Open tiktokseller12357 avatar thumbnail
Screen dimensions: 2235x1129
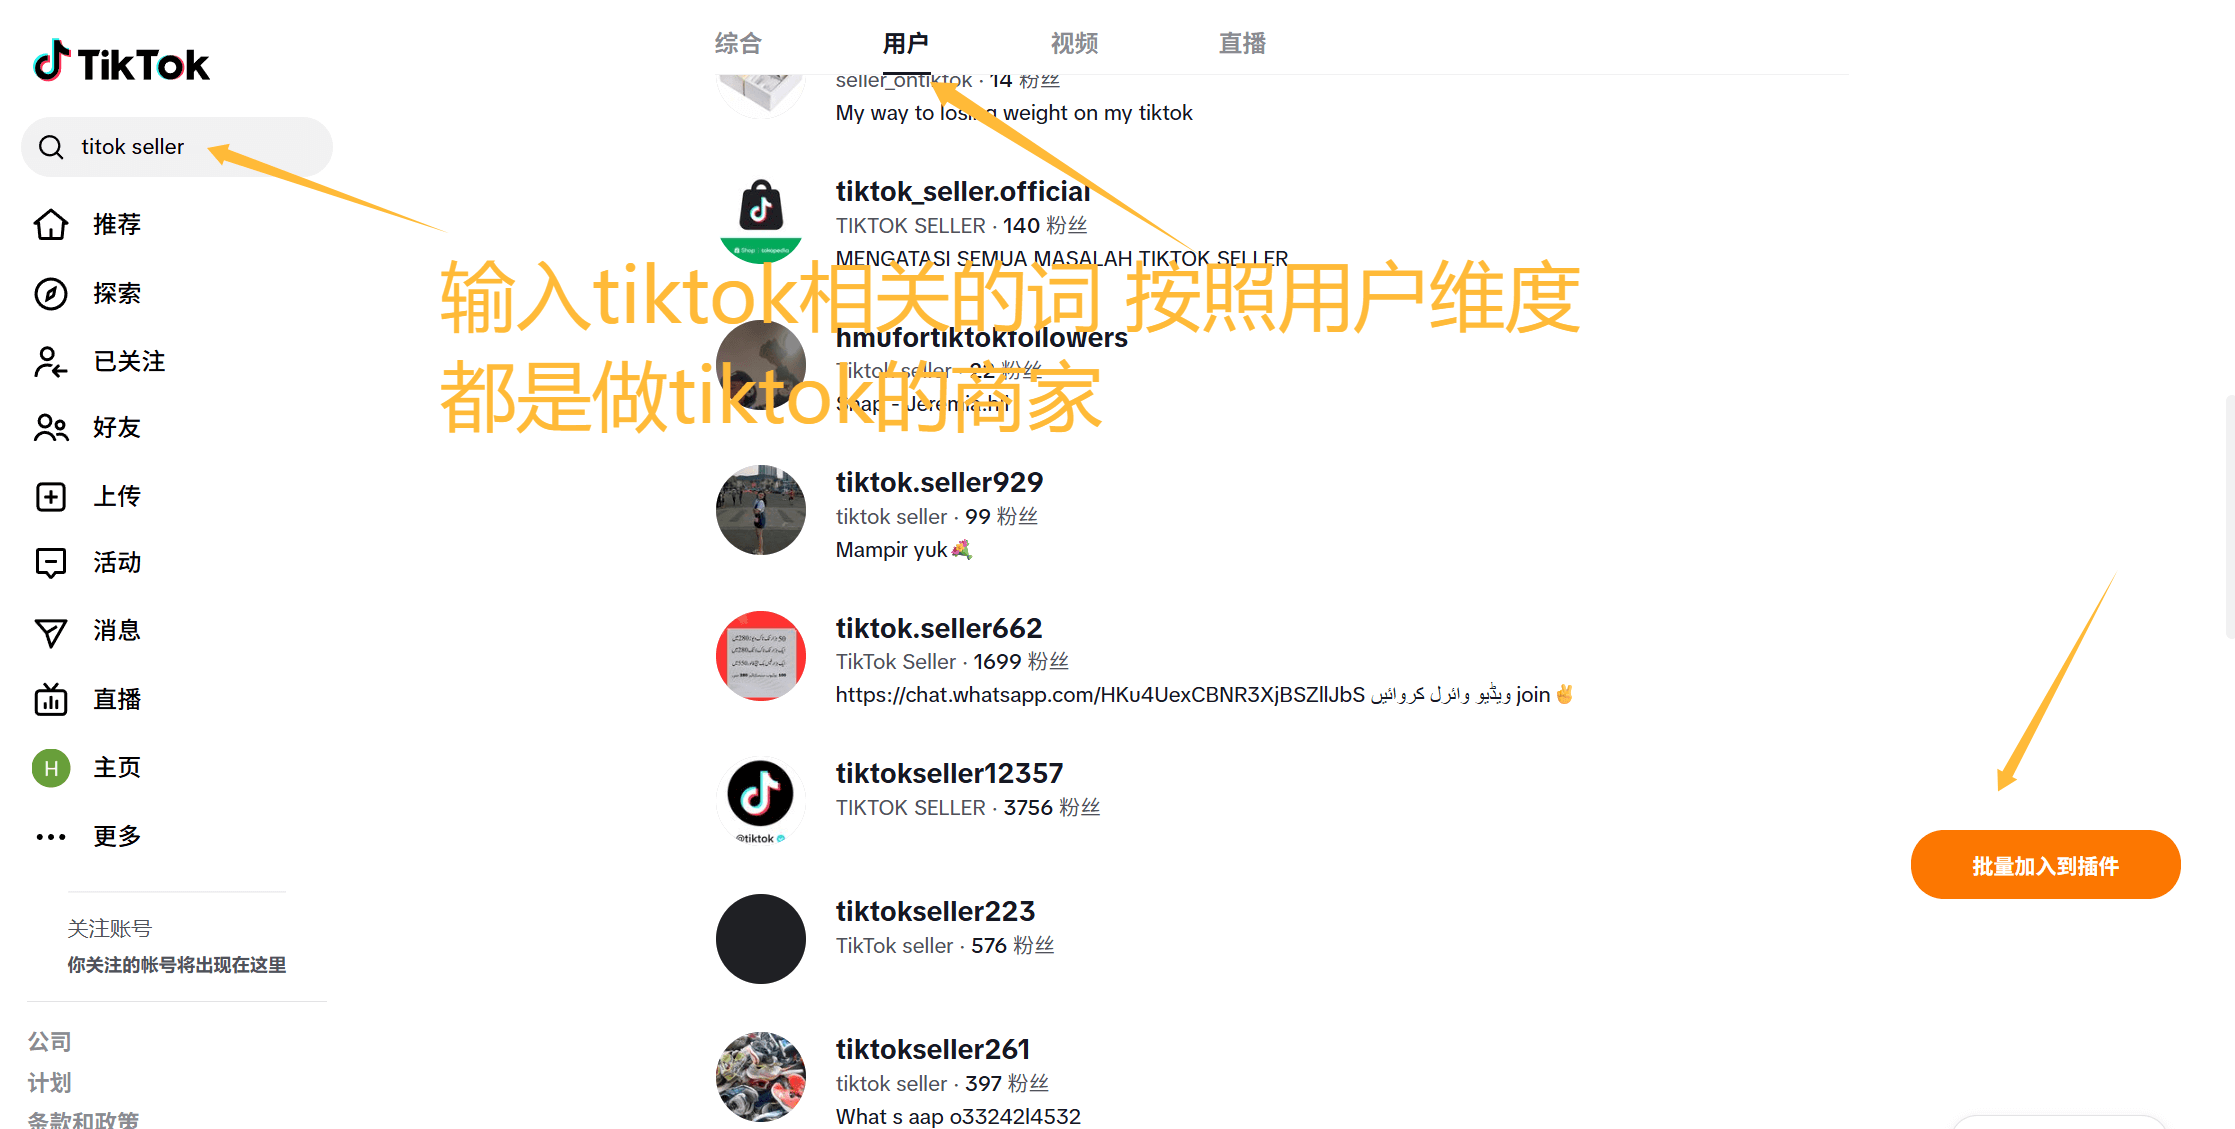click(761, 802)
